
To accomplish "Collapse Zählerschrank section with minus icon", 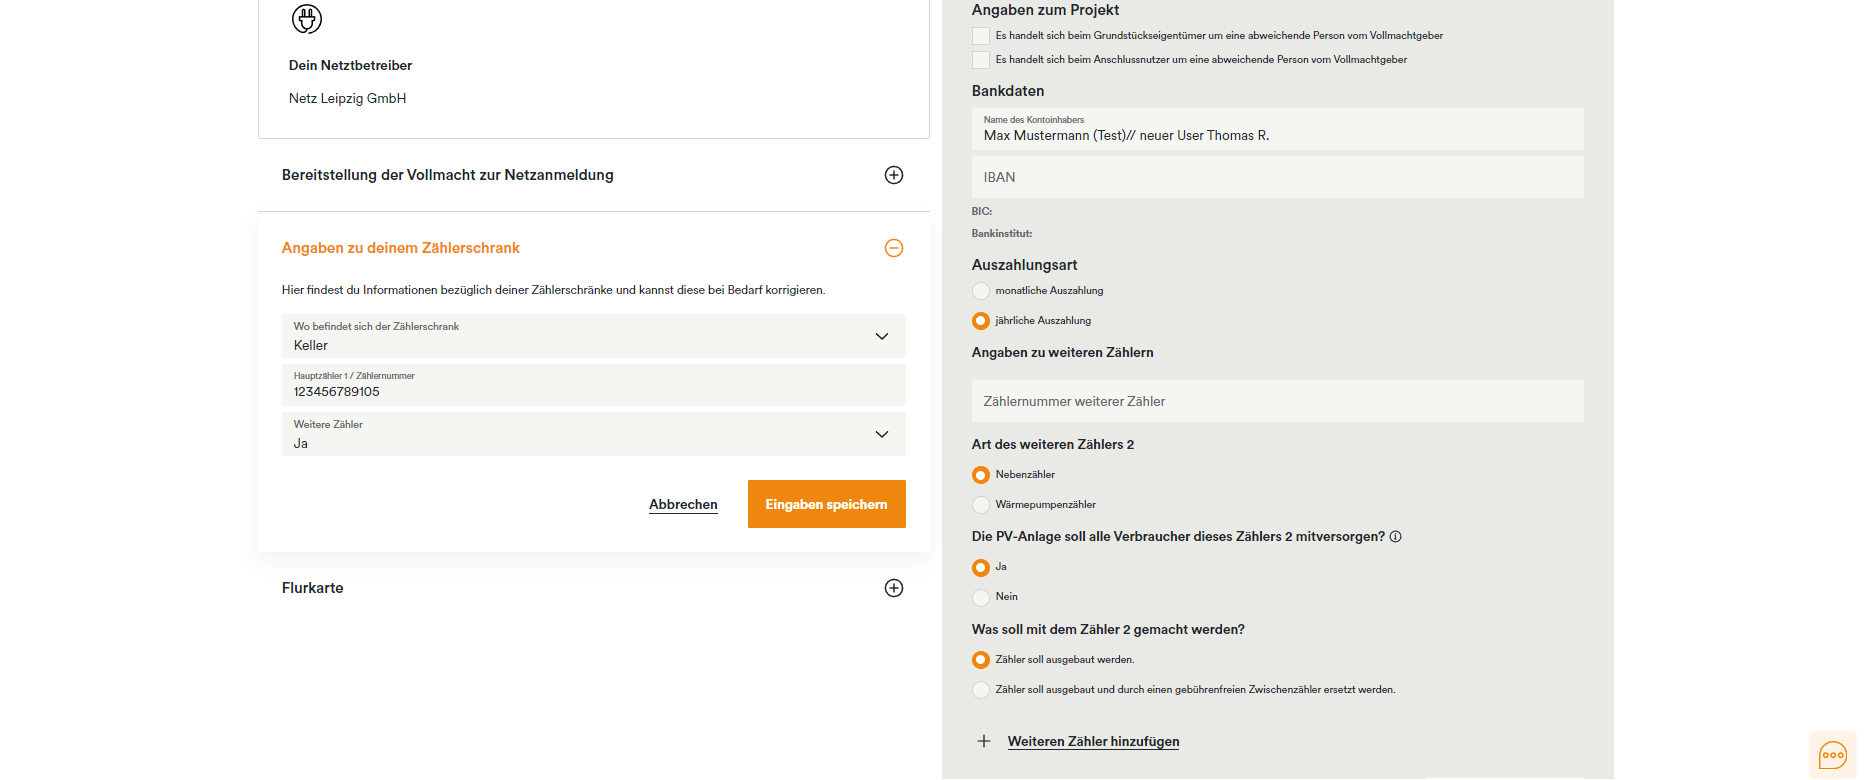I will pyautogui.click(x=894, y=248).
